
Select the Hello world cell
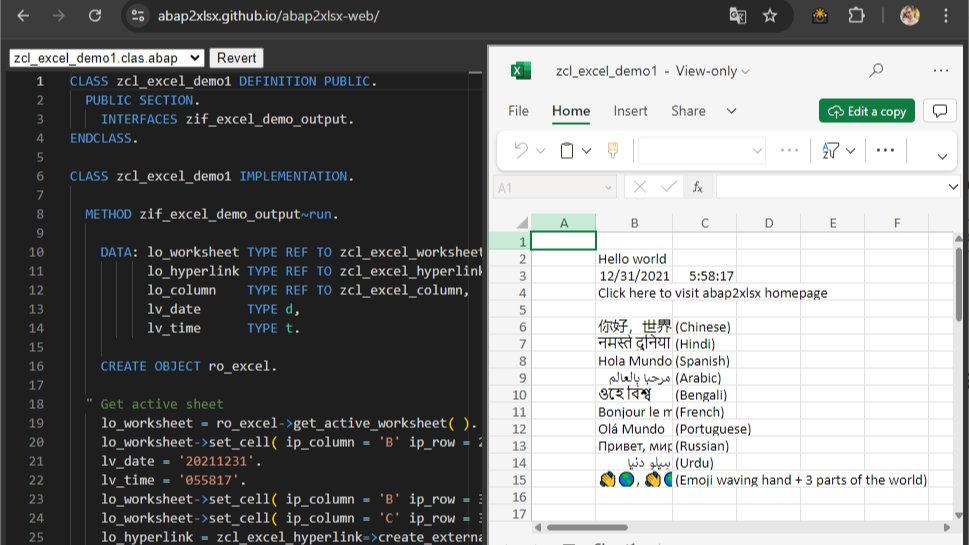(x=634, y=259)
